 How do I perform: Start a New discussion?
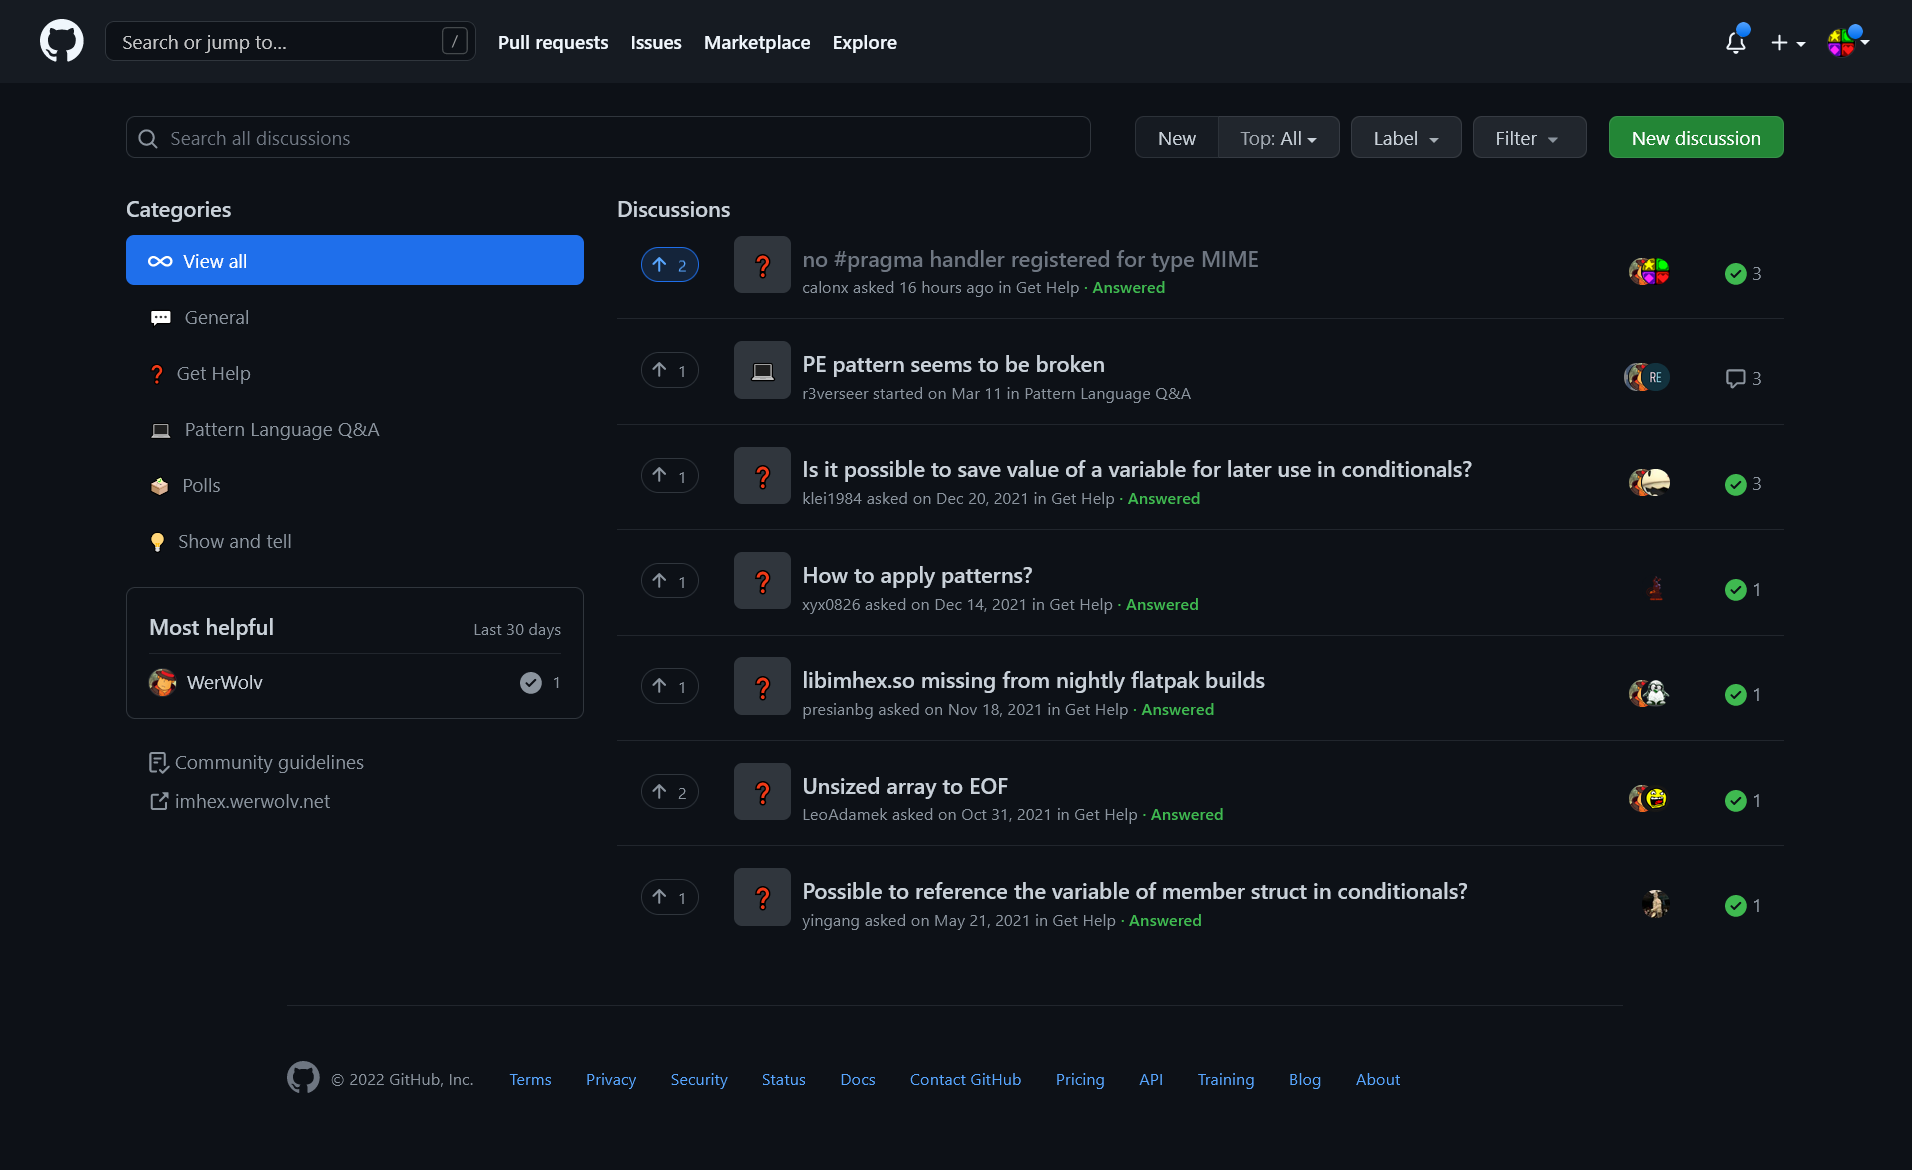point(1696,138)
